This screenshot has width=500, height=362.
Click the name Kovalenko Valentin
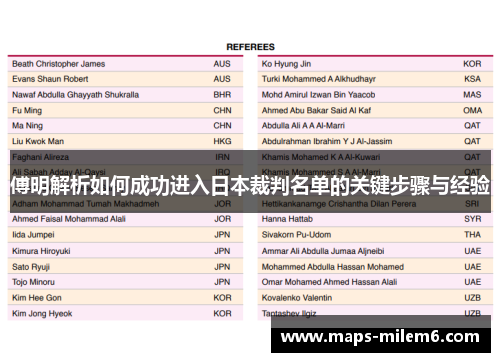tap(297, 298)
